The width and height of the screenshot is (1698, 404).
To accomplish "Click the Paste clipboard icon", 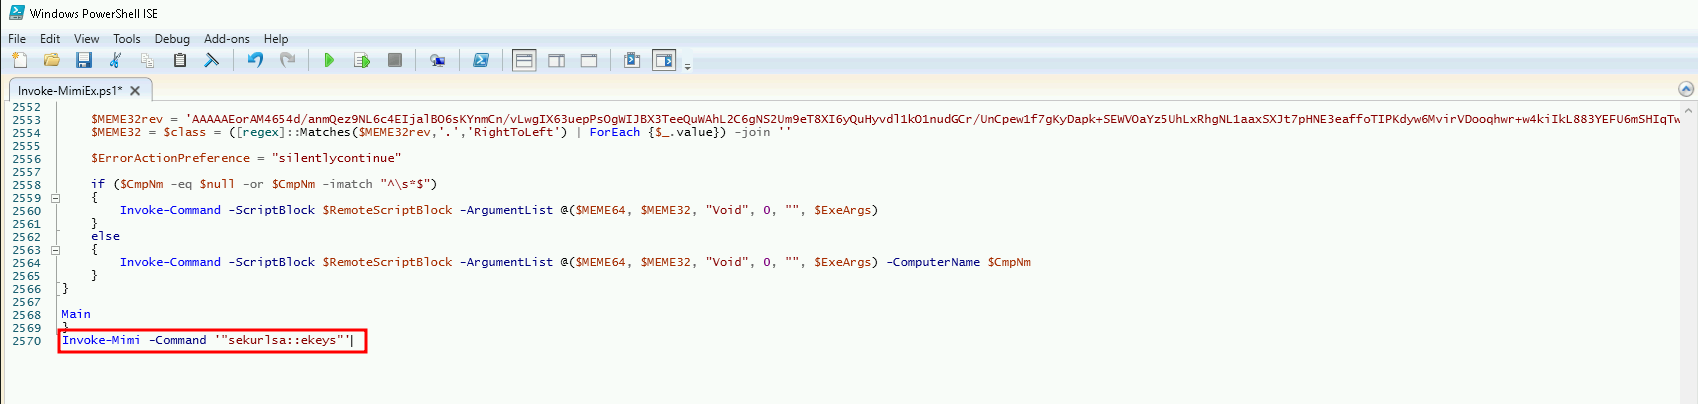I will pyautogui.click(x=180, y=61).
